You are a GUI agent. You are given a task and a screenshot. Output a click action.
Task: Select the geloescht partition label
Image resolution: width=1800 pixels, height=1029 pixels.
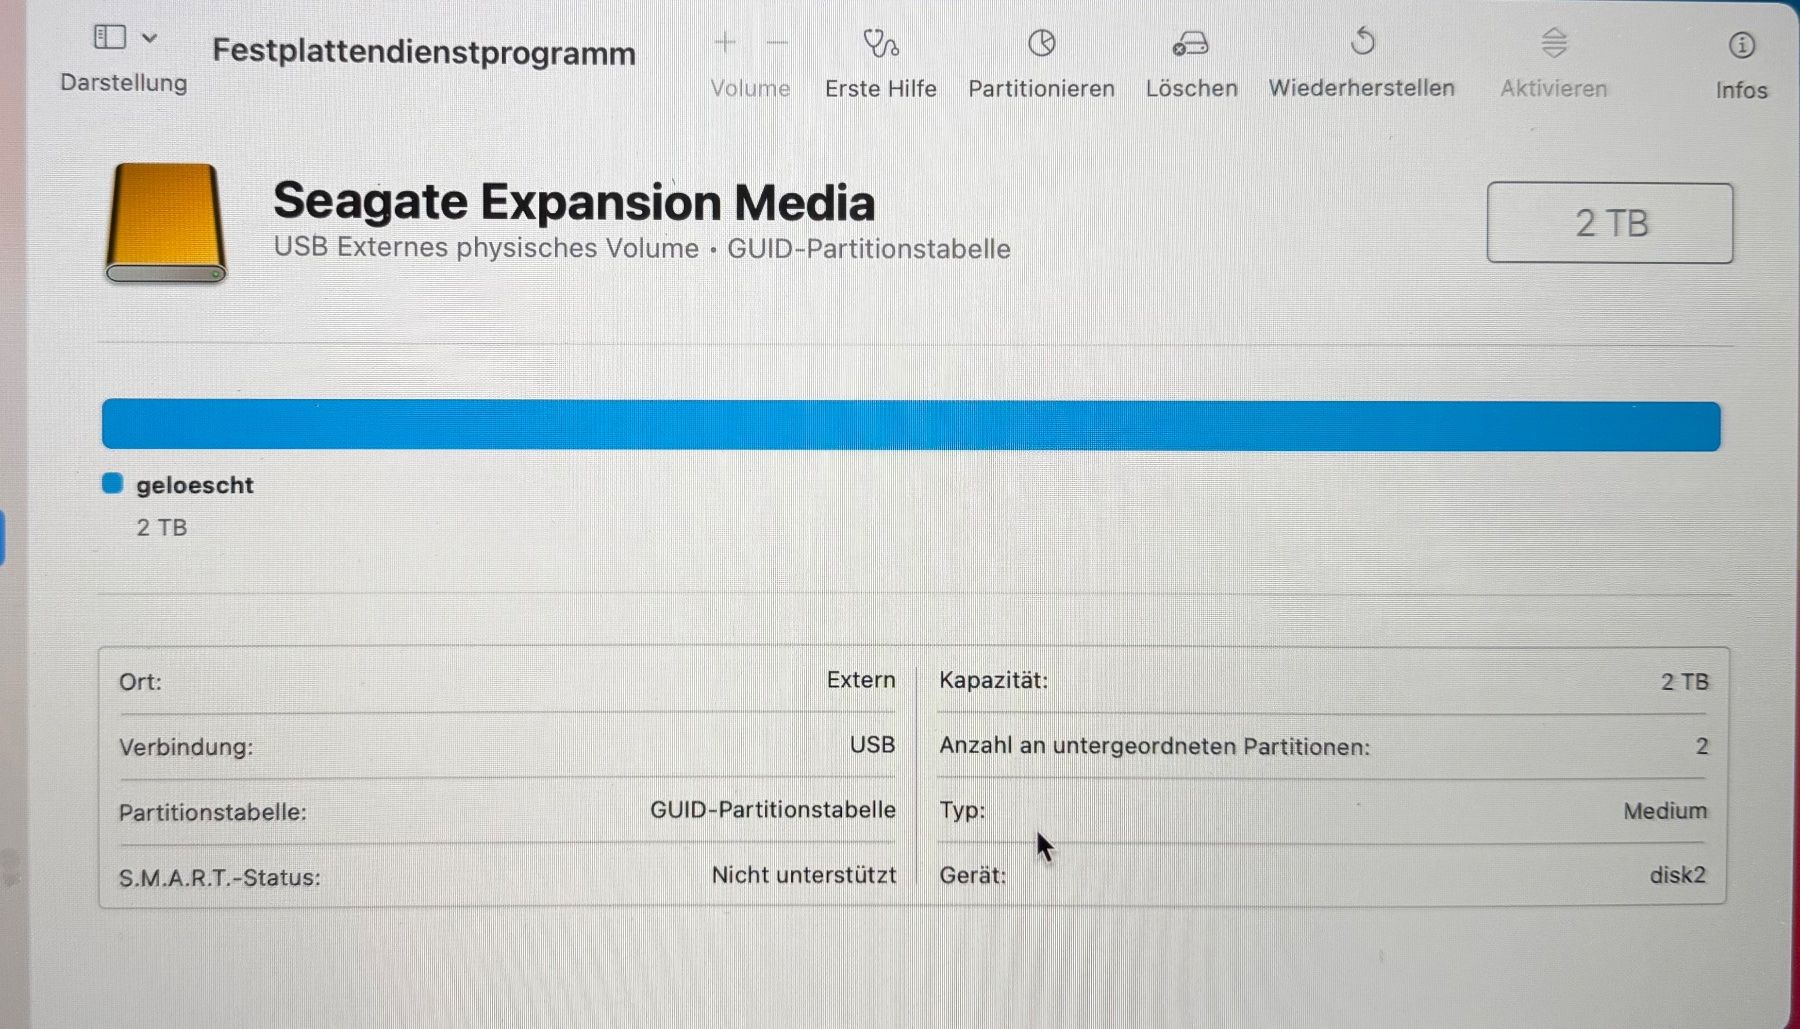pyautogui.click(x=195, y=485)
